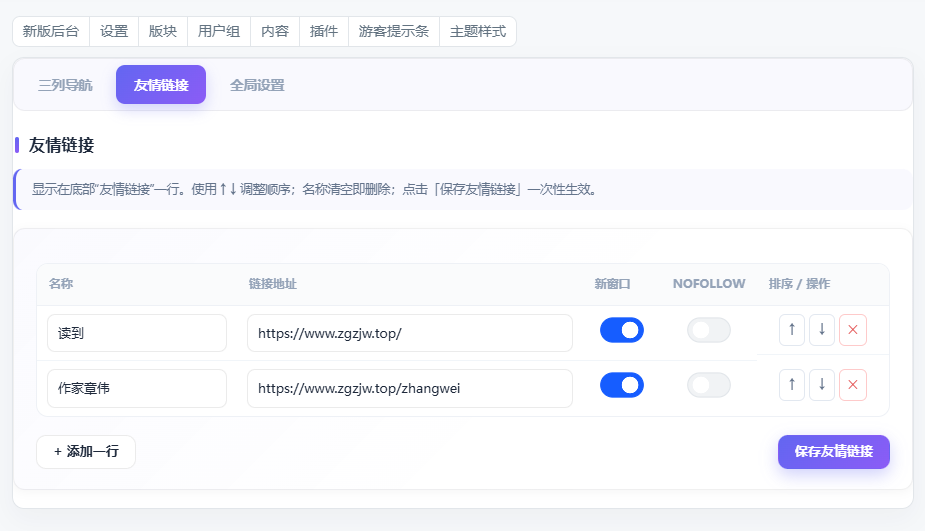The height and width of the screenshot is (531, 925).
Task: Click the 保存友情链接 button
Action: click(834, 452)
